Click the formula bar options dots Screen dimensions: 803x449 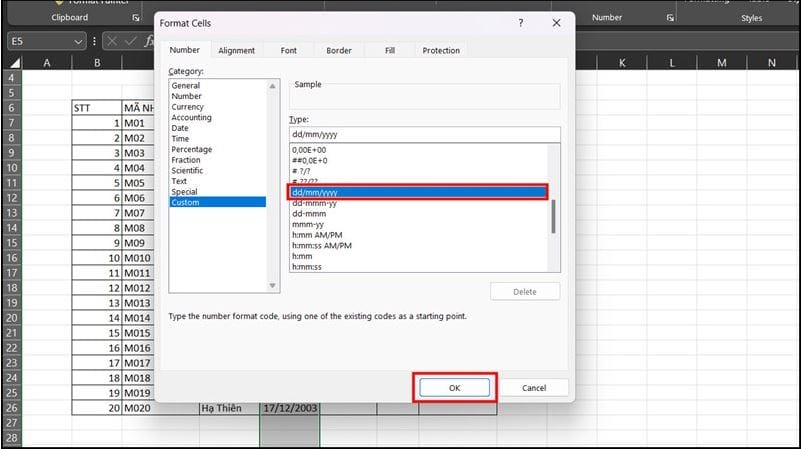point(94,41)
